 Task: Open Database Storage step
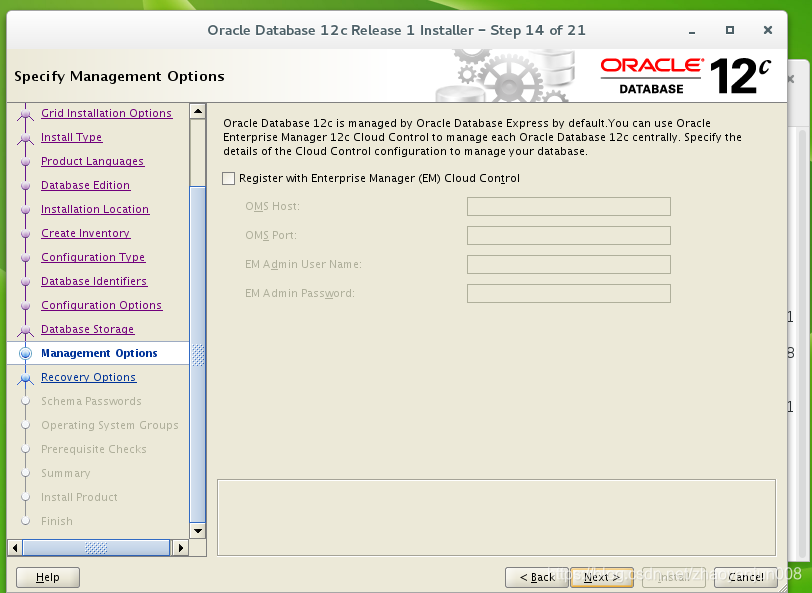pyautogui.click(x=88, y=329)
